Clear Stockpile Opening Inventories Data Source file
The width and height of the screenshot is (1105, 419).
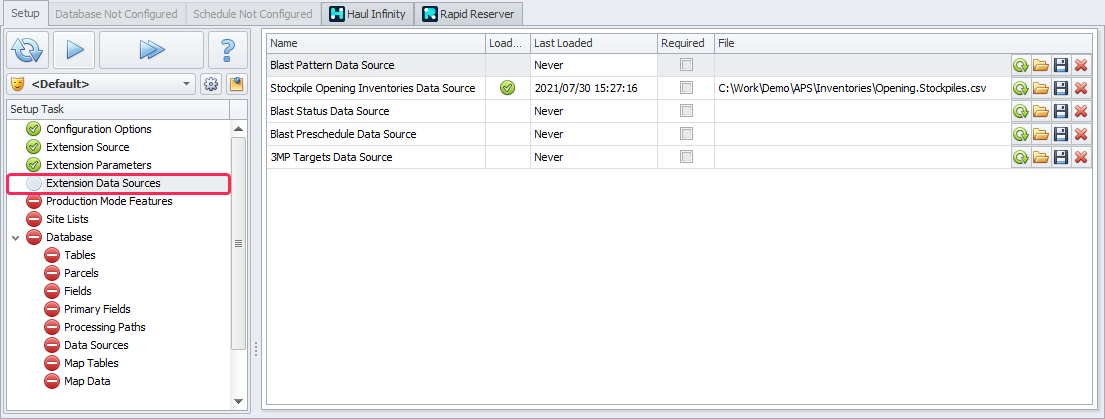pyautogui.click(x=1081, y=89)
